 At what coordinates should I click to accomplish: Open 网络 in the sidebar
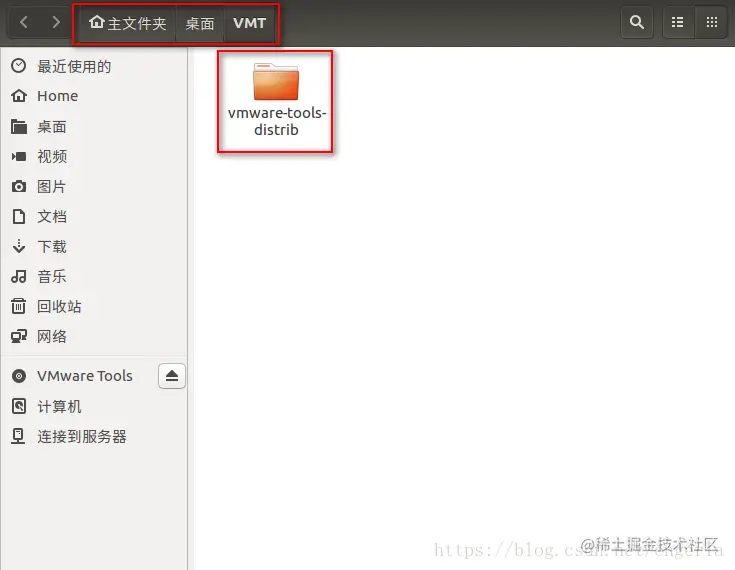pyautogui.click(x=94, y=337)
